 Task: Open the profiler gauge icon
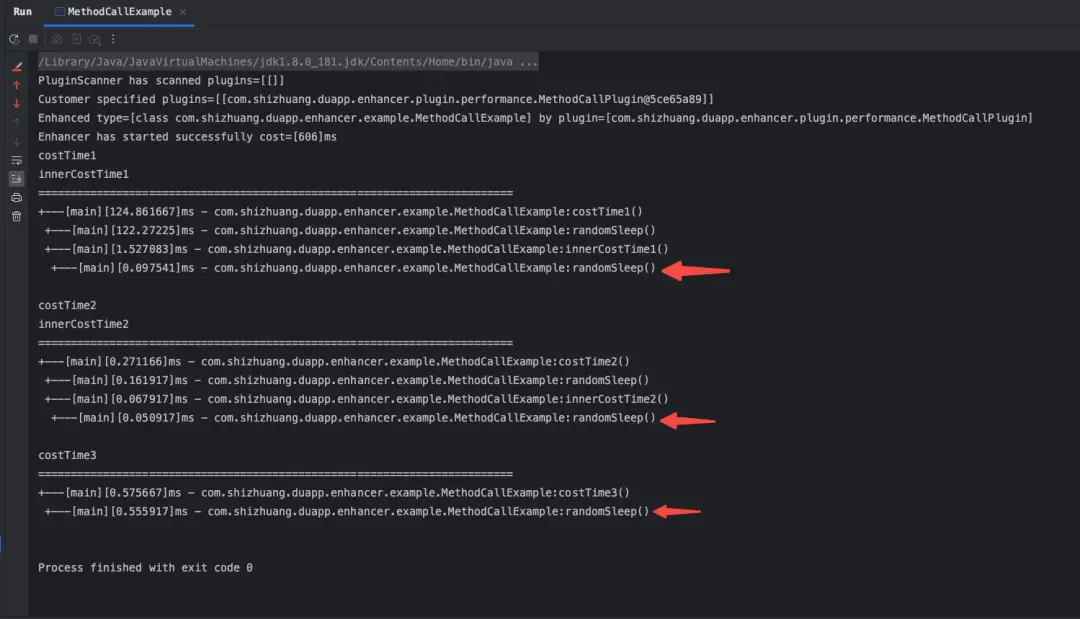(x=94, y=39)
